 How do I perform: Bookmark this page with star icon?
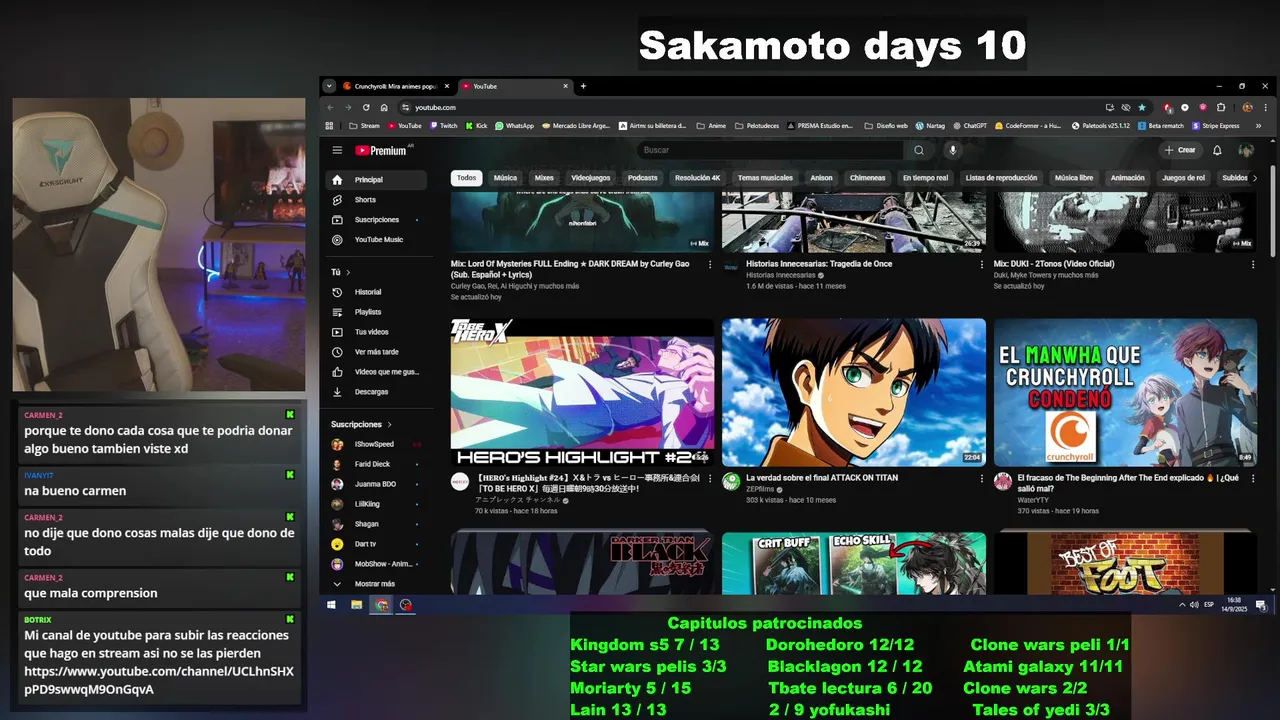tap(1142, 107)
